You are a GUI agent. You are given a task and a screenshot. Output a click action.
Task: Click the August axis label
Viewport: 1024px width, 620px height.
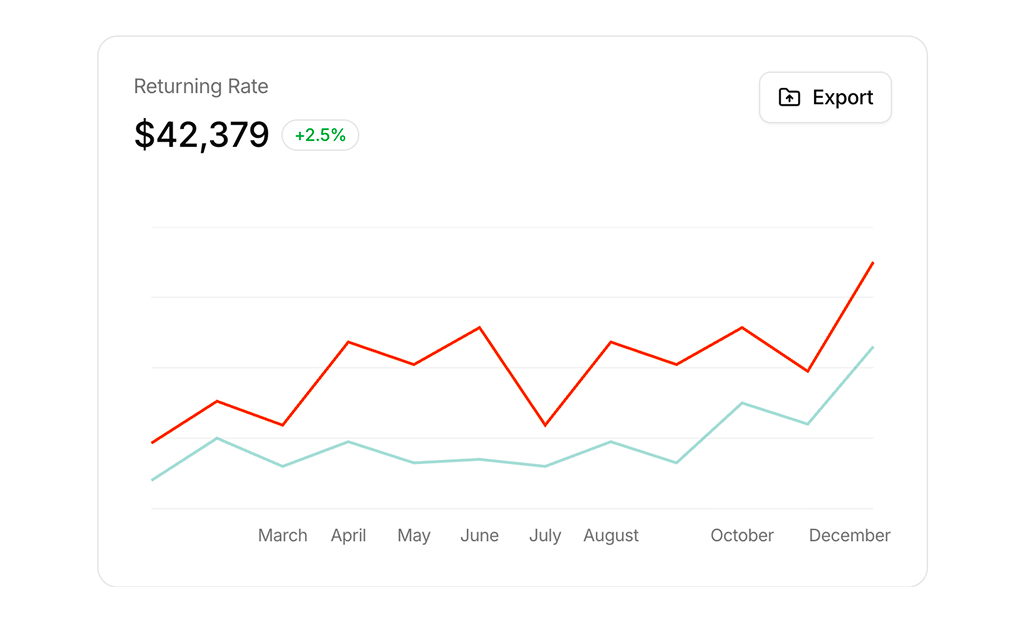pos(611,536)
